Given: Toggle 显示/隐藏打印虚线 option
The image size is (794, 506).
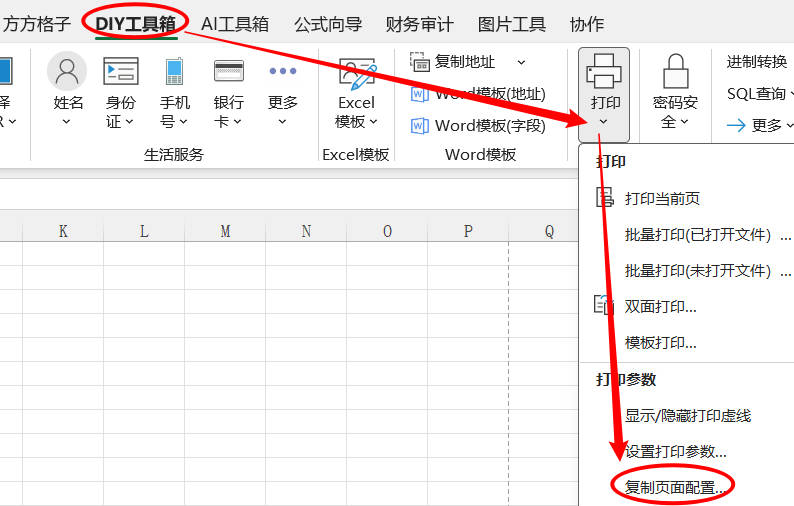Looking at the screenshot, I should coord(687,416).
